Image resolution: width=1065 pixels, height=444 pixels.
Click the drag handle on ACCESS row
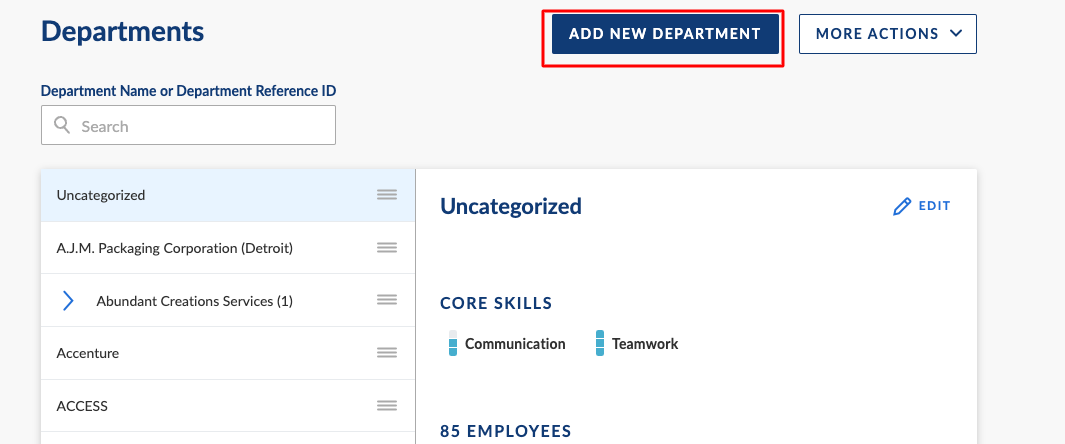(386, 406)
